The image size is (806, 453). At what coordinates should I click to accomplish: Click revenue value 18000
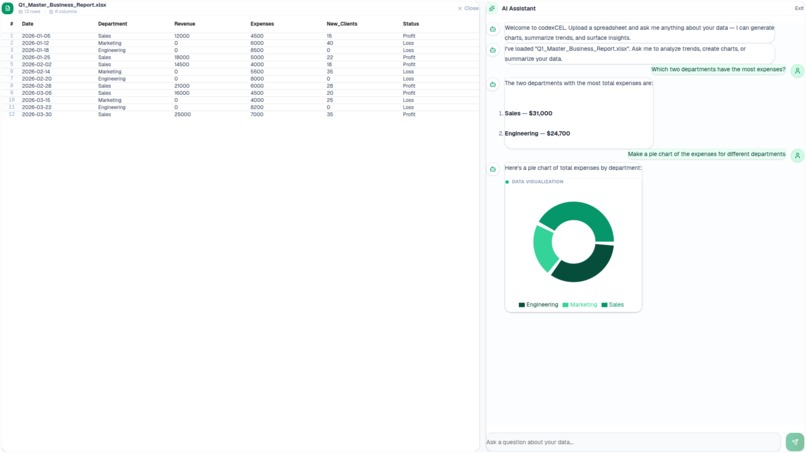click(x=182, y=58)
